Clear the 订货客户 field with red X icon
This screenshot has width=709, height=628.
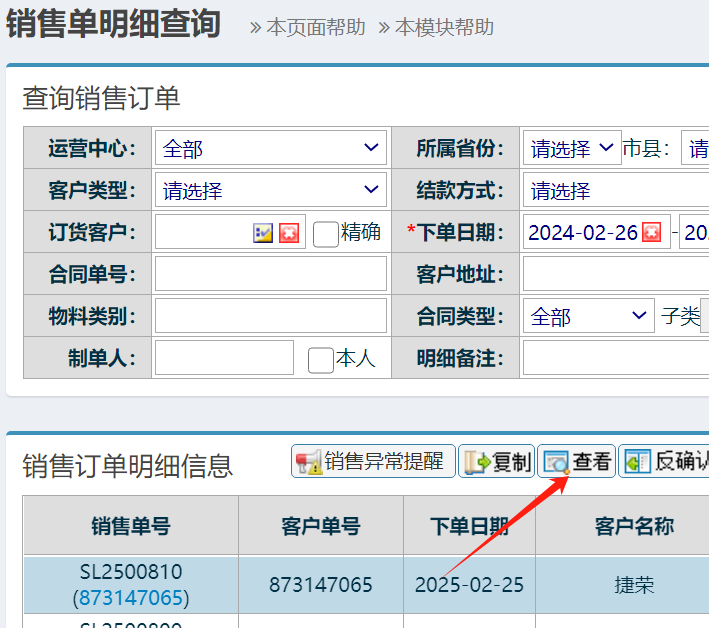(x=289, y=233)
